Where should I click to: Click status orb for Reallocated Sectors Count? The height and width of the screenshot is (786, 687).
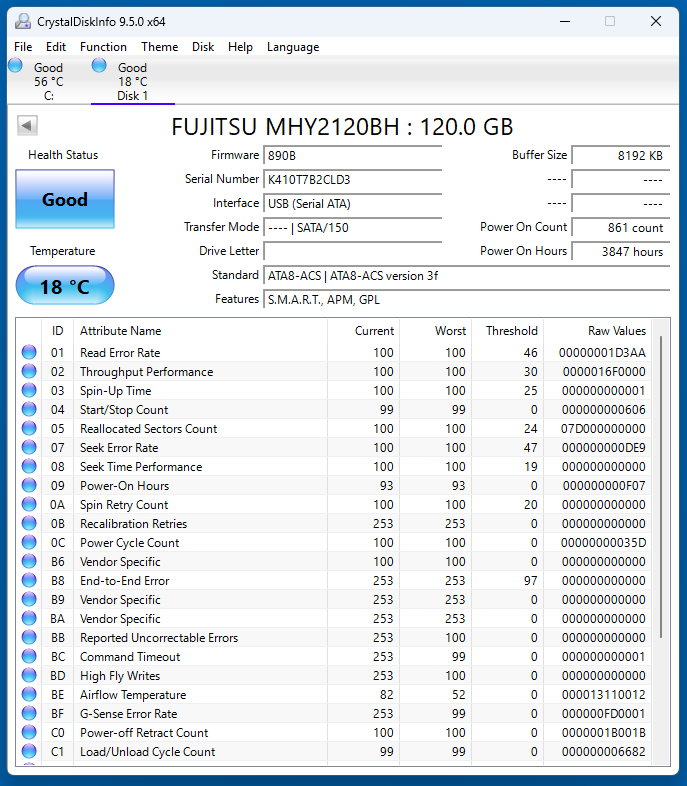(29, 429)
